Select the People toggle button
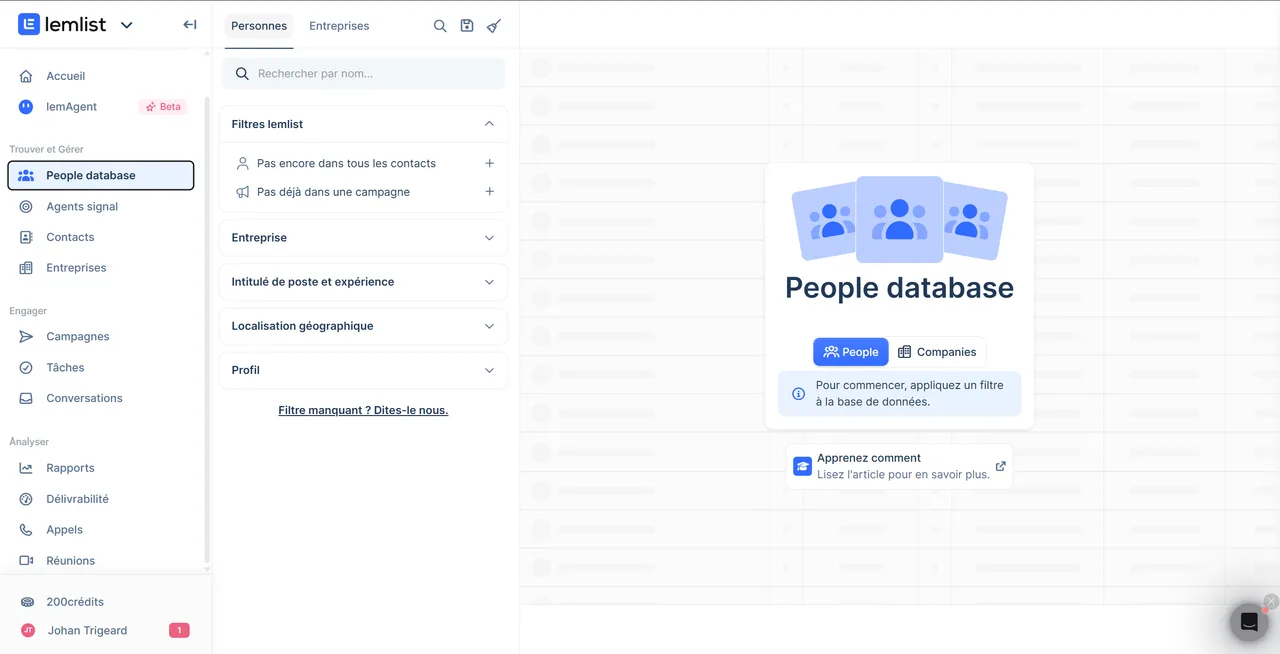 click(851, 352)
